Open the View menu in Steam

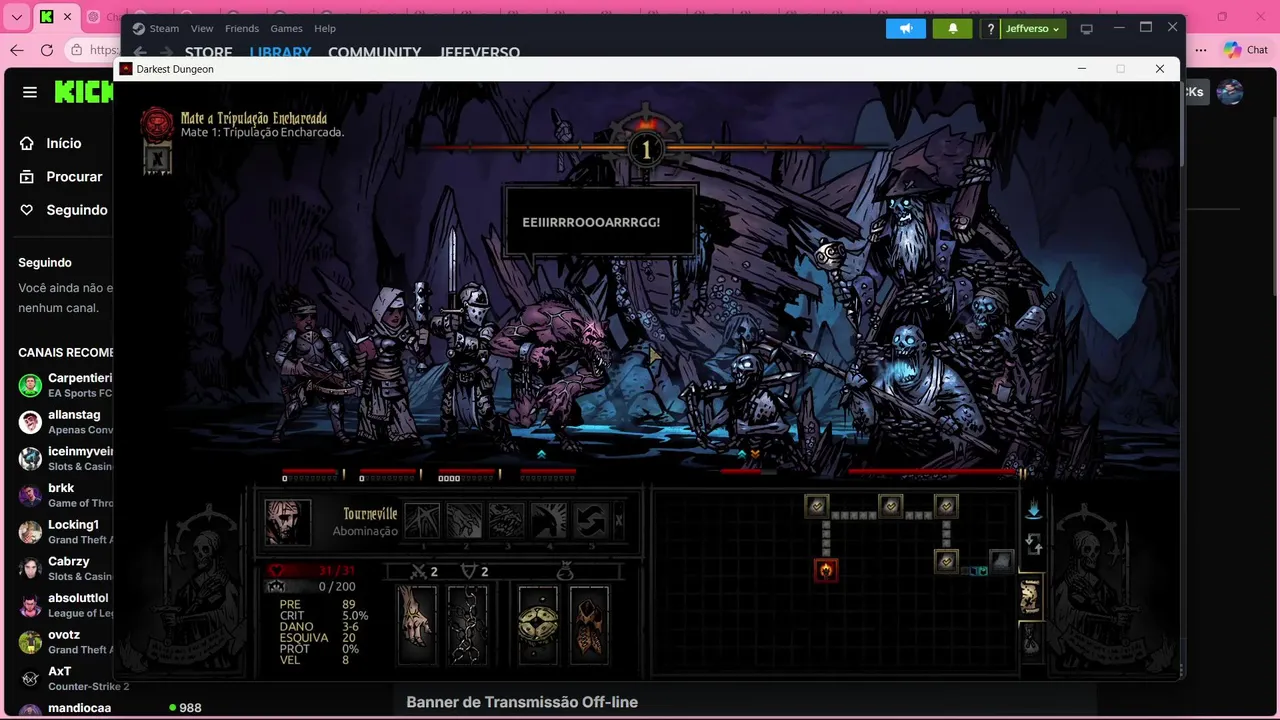202,28
